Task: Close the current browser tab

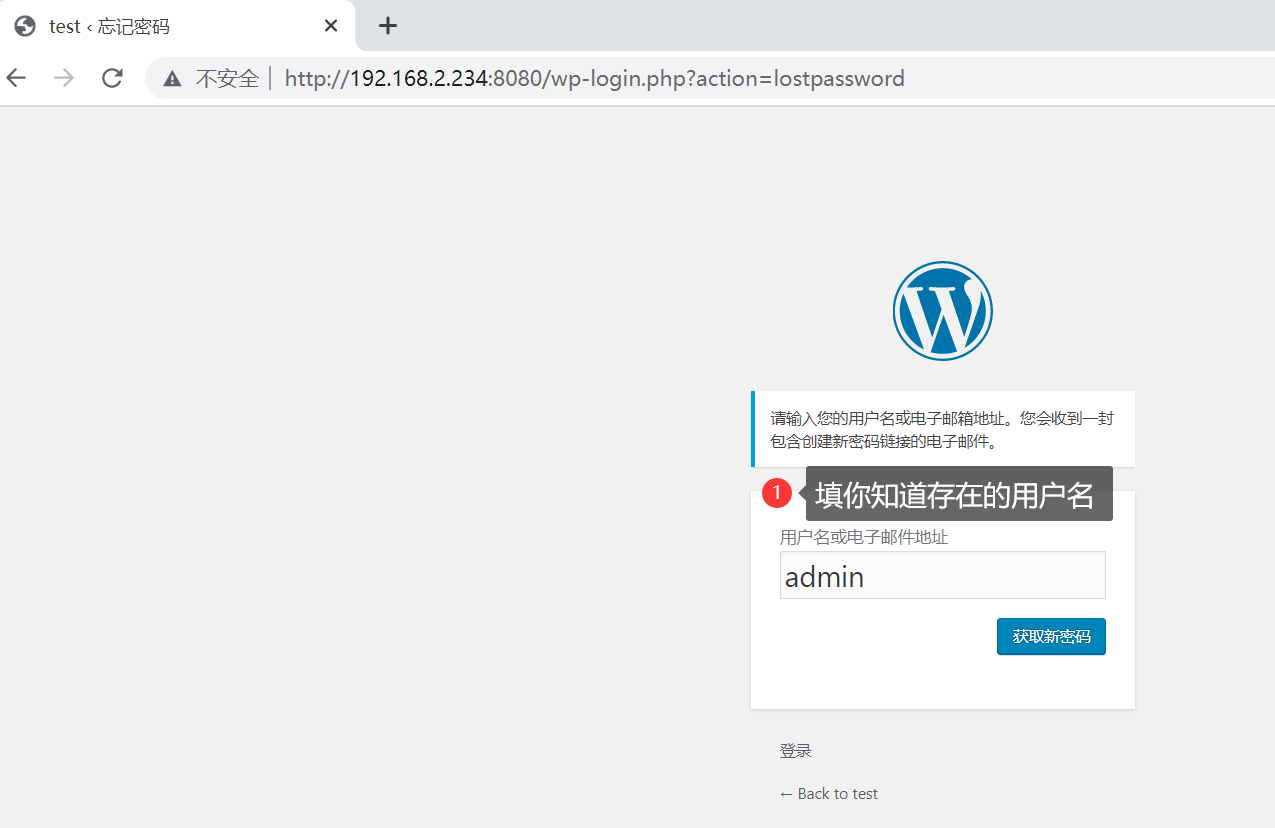Action: (x=331, y=25)
